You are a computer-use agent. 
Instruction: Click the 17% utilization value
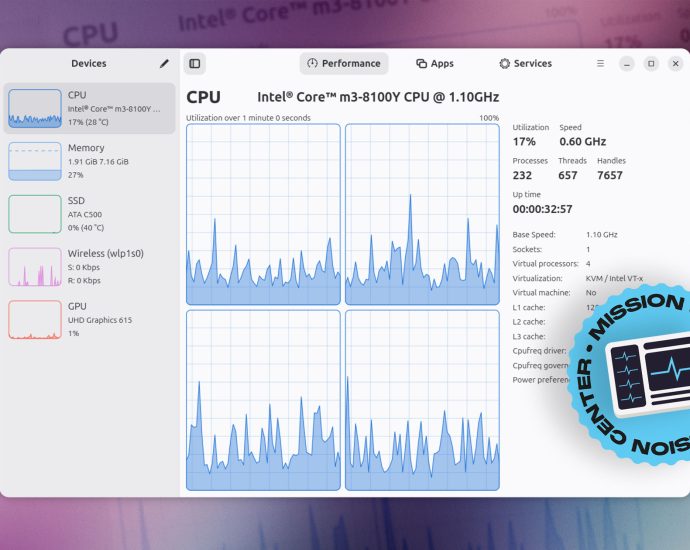pos(524,142)
